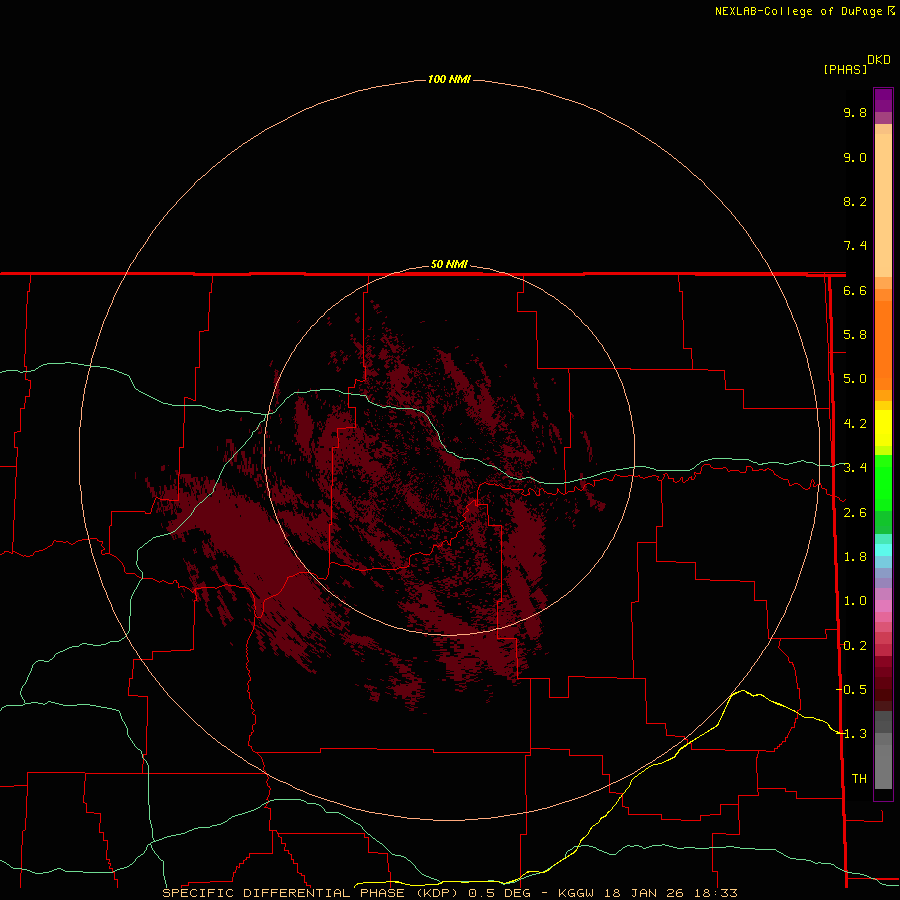
Task: Click the -1.3 scale value
Action: point(851,734)
